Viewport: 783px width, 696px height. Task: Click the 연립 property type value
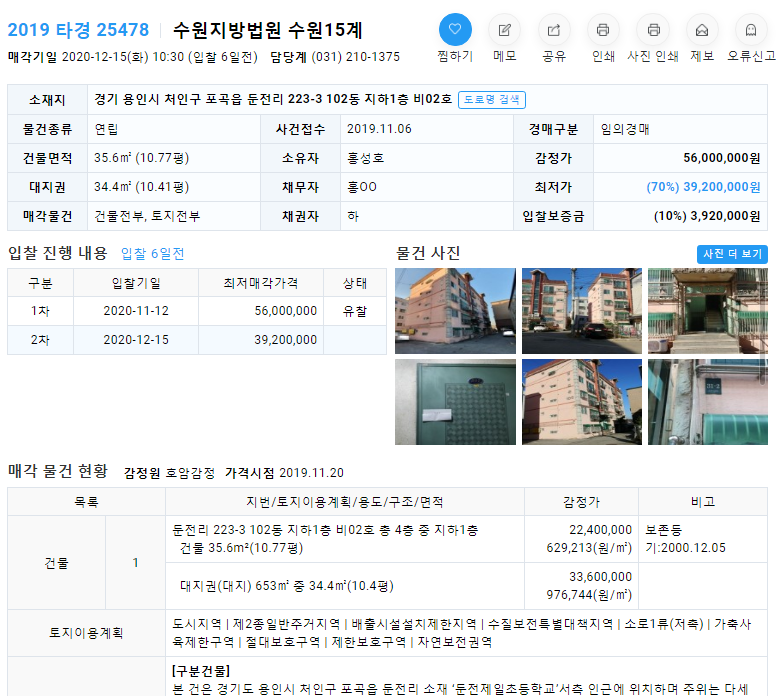[106, 129]
